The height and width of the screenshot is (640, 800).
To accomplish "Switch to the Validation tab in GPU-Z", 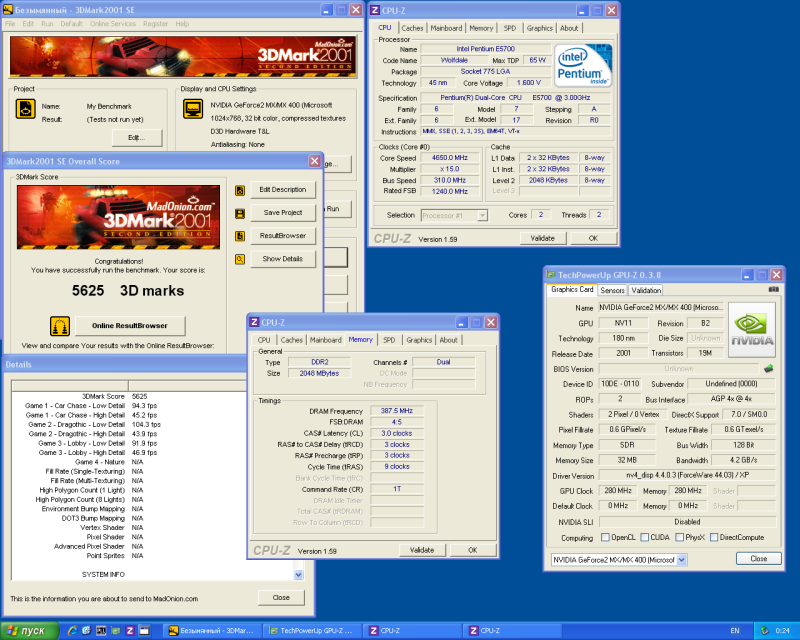I will point(646,290).
